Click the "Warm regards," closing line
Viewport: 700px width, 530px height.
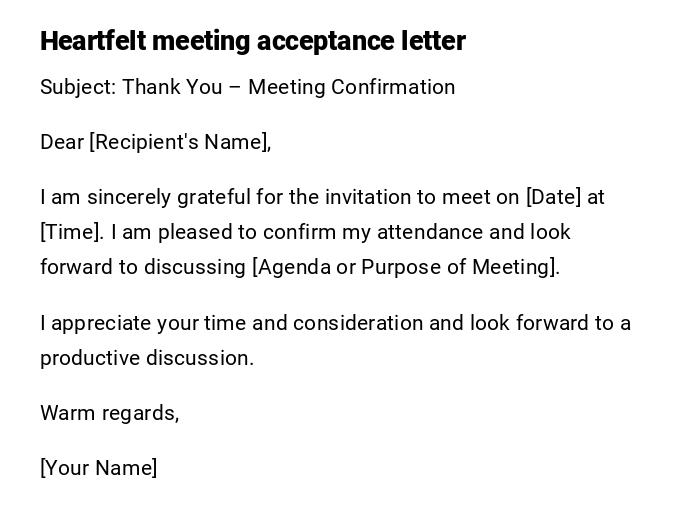click(x=110, y=413)
